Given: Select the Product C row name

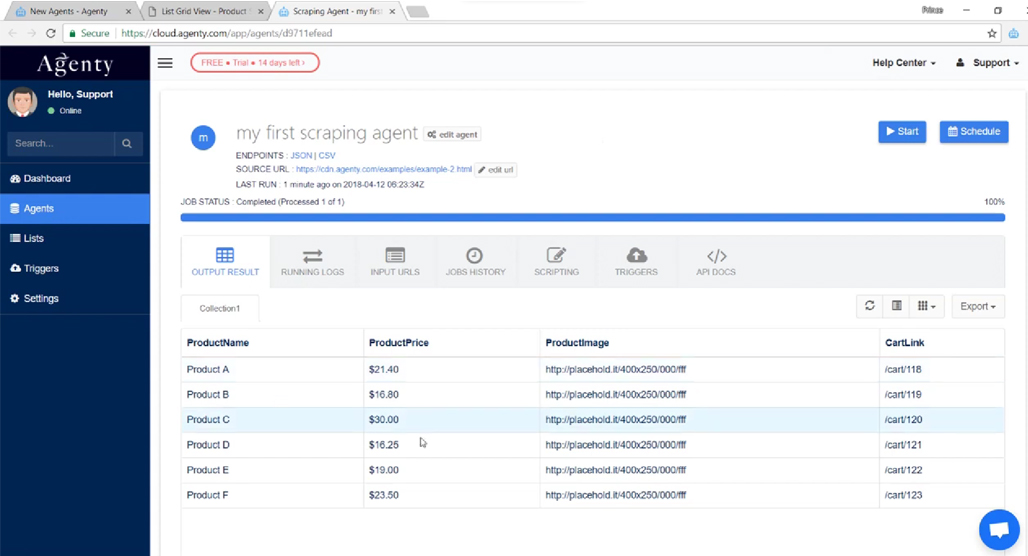Looking at the screenshot, I should point(273,420).
